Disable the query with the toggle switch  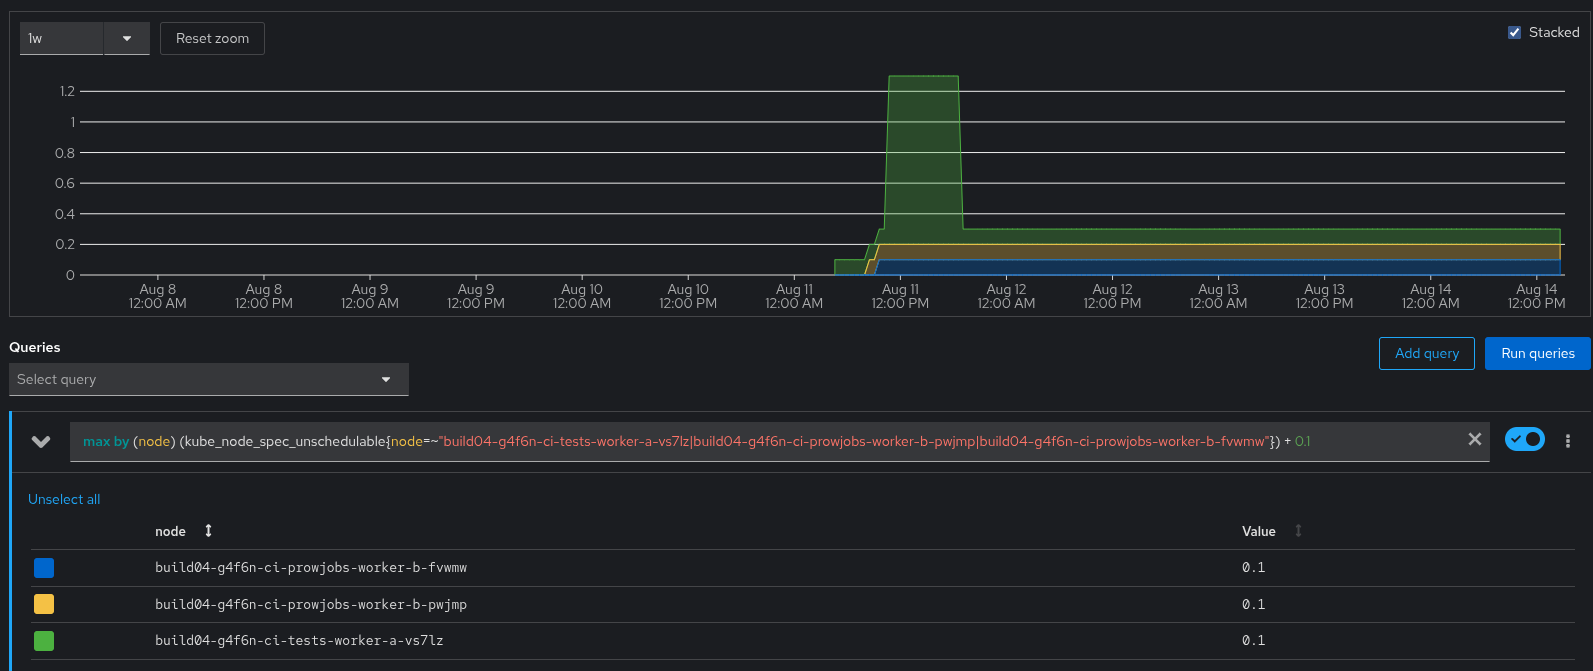[x=1524, y=439]
